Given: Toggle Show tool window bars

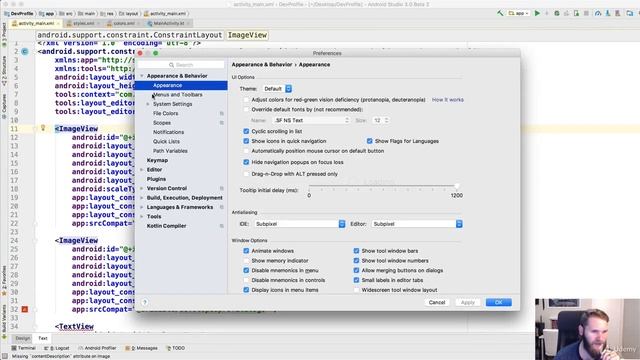Looking at the screenshot, I should 356,251.
